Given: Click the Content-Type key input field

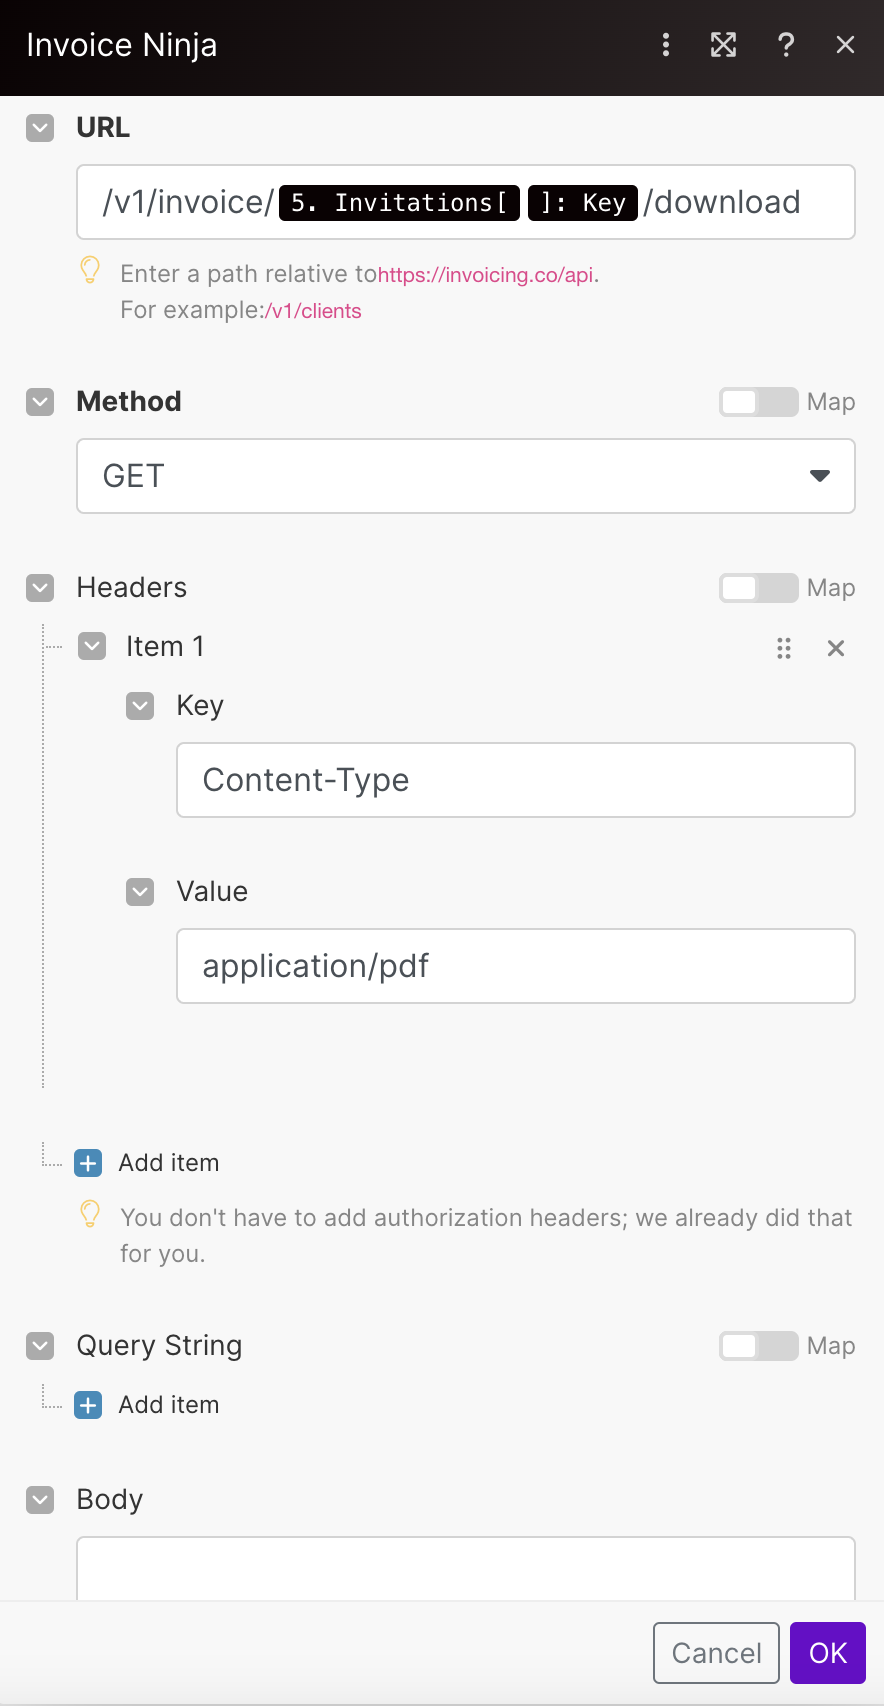Looking at the screenshot, I should [x=516, y=780].
